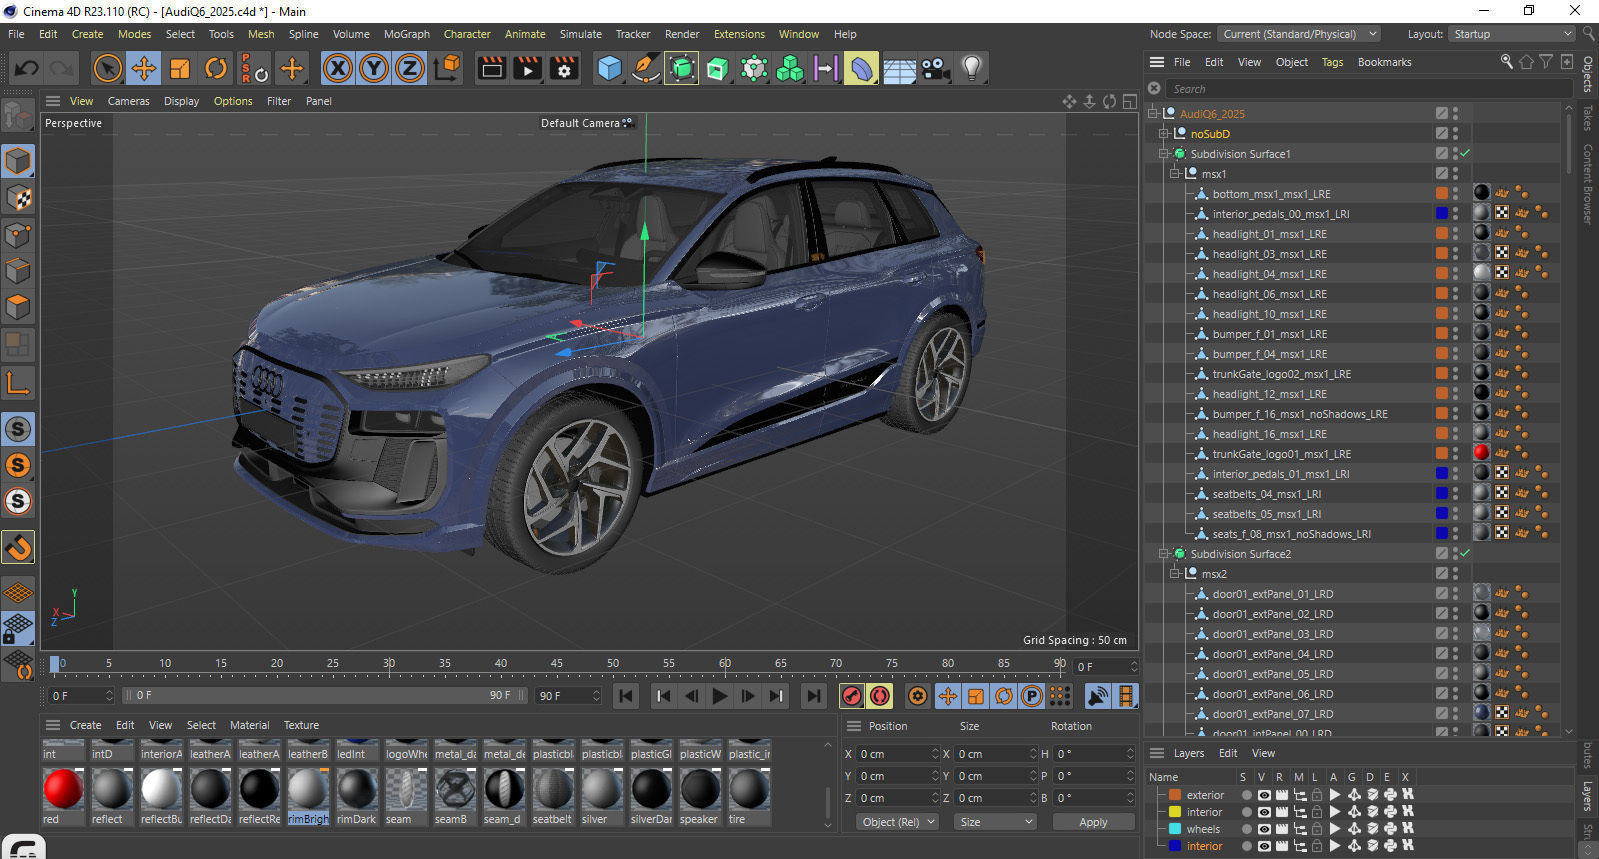Toggle Autokeying red circle button
Screen dimensions: 1599x859
[880, 696]
